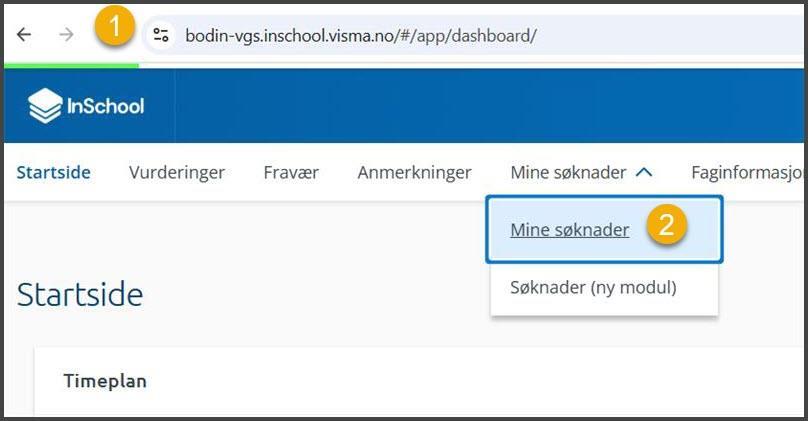Switch to the Vurderinger tab
This screenshot has width=808, height=421.
[x=177, y=172]
